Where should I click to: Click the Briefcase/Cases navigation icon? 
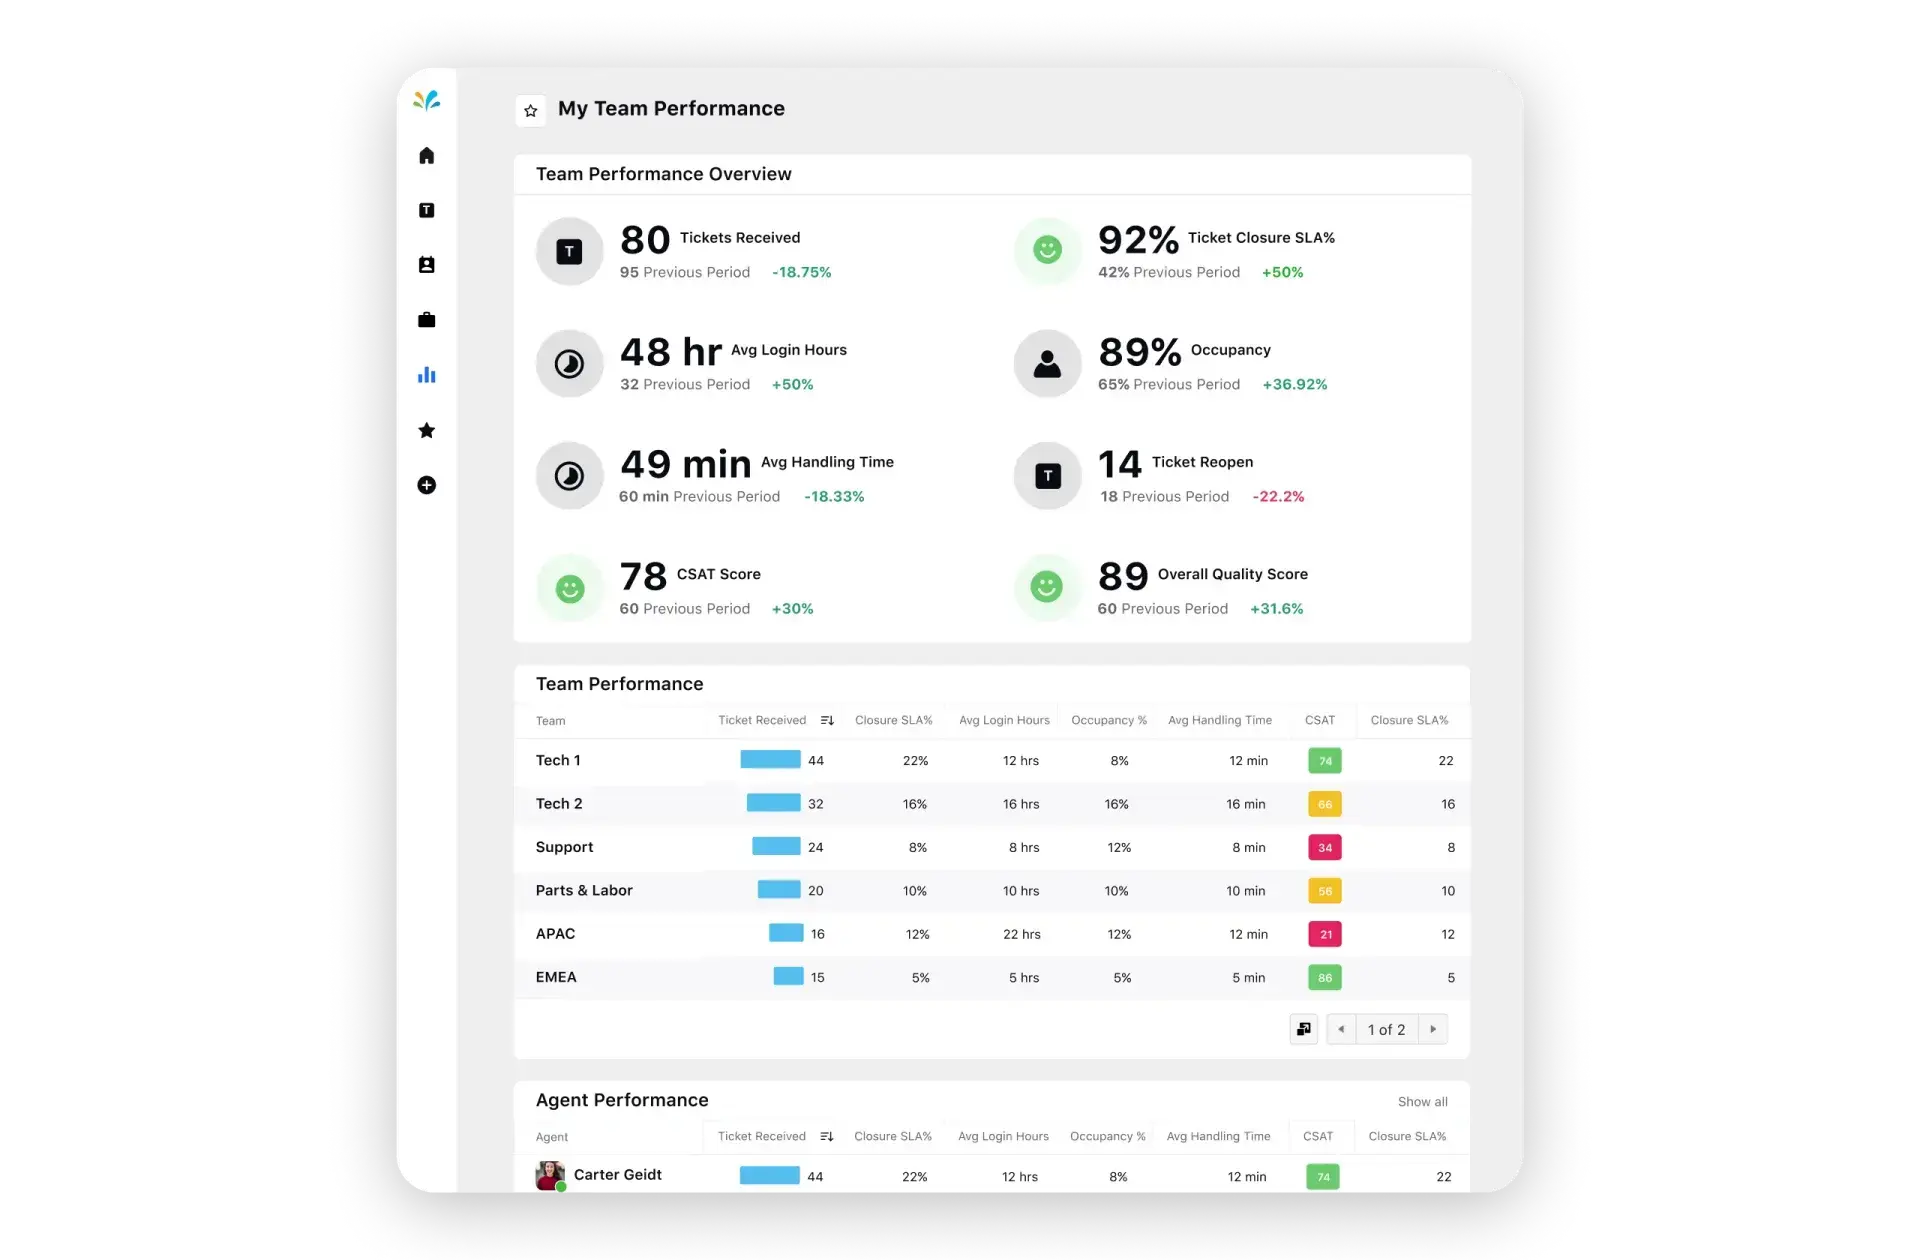point(427,319)
